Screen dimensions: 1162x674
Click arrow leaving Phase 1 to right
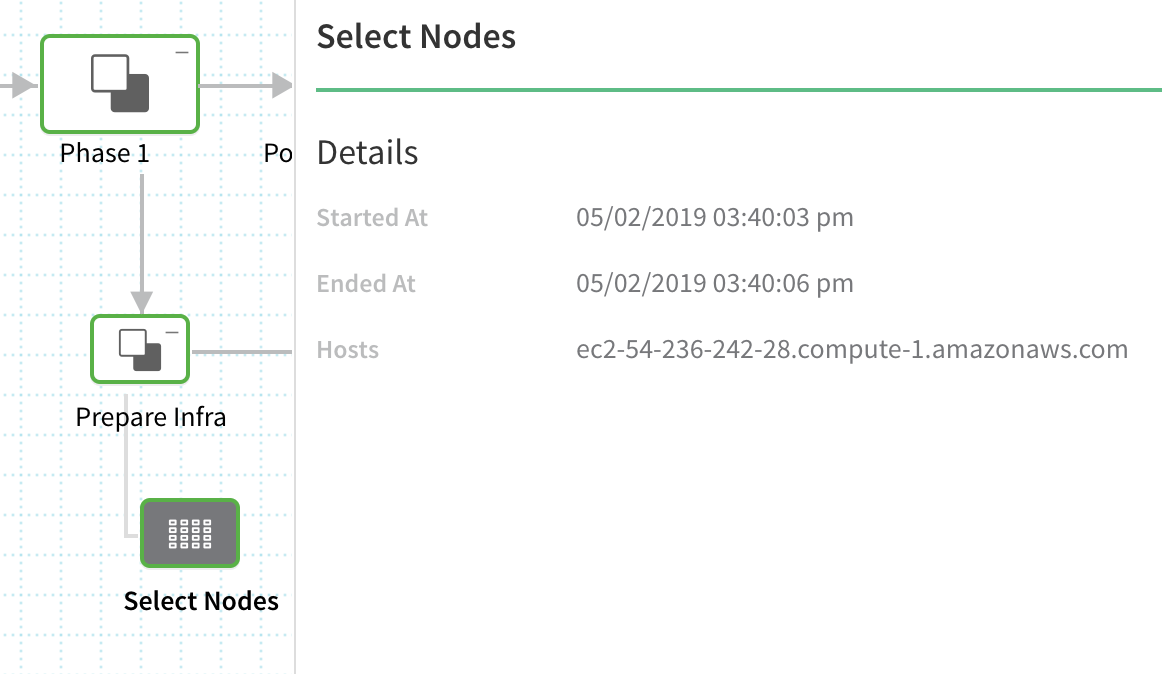pyautogui.click(x=246, y=85)
